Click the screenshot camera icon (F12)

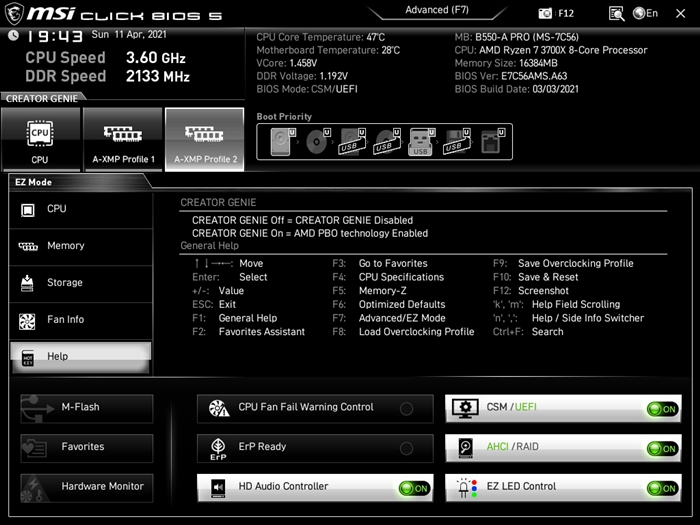[x=545, y=13]
